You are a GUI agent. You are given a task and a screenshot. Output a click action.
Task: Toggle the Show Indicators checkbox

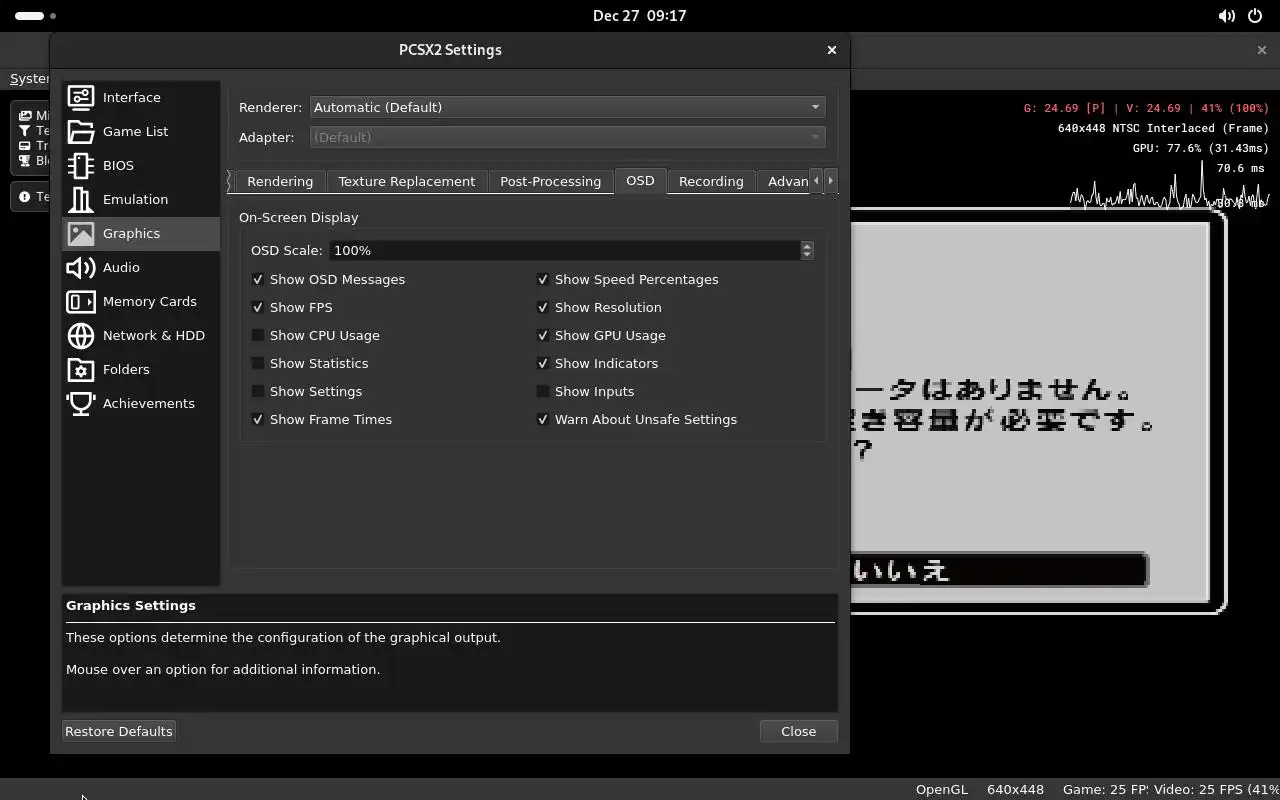(543, 363)
